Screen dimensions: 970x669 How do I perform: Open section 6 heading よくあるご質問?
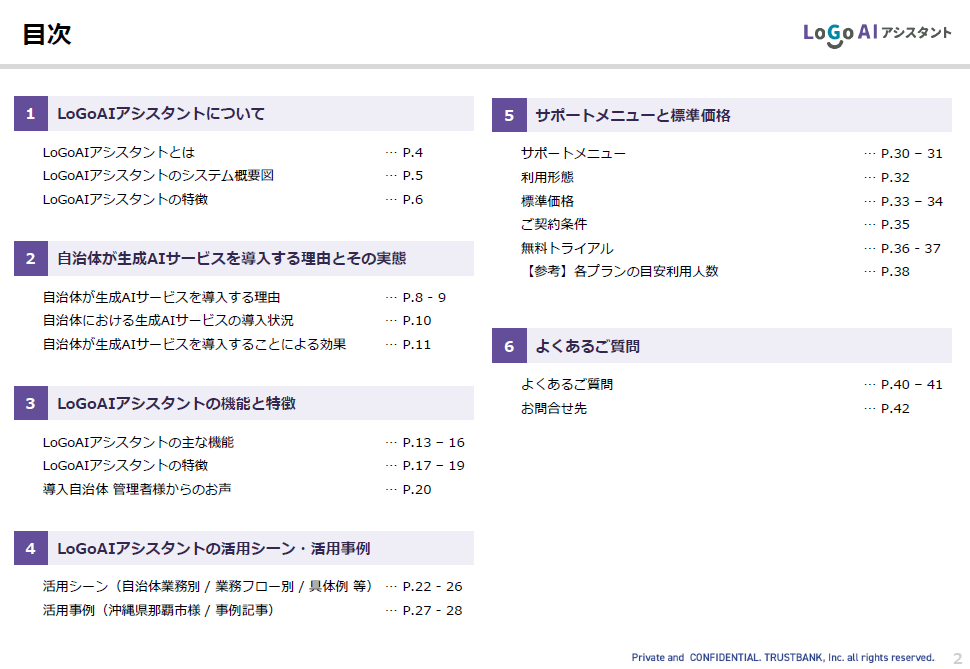pyautogui.click(x=588, y=346)
